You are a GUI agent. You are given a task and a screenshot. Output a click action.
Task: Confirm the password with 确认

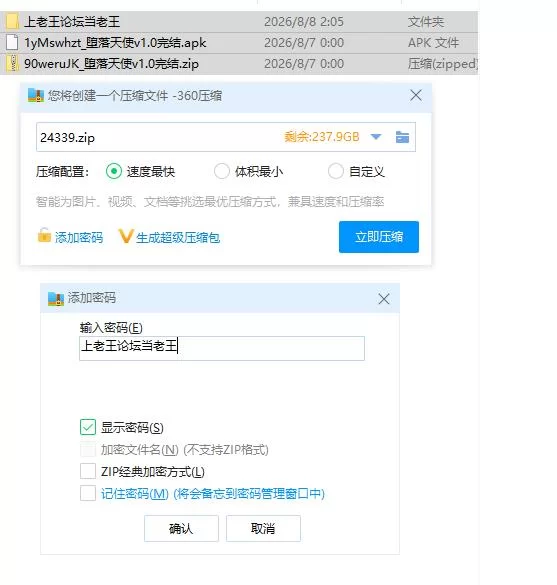[x=181, y=528]
